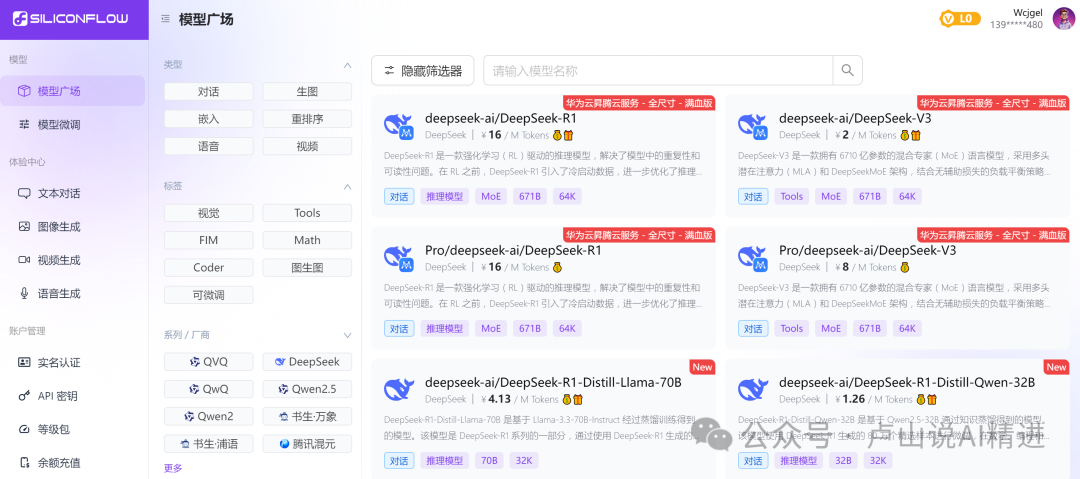Toggle the 生图 type filter
This screenshot has width=1080, height=479.
tap(307, 92)
